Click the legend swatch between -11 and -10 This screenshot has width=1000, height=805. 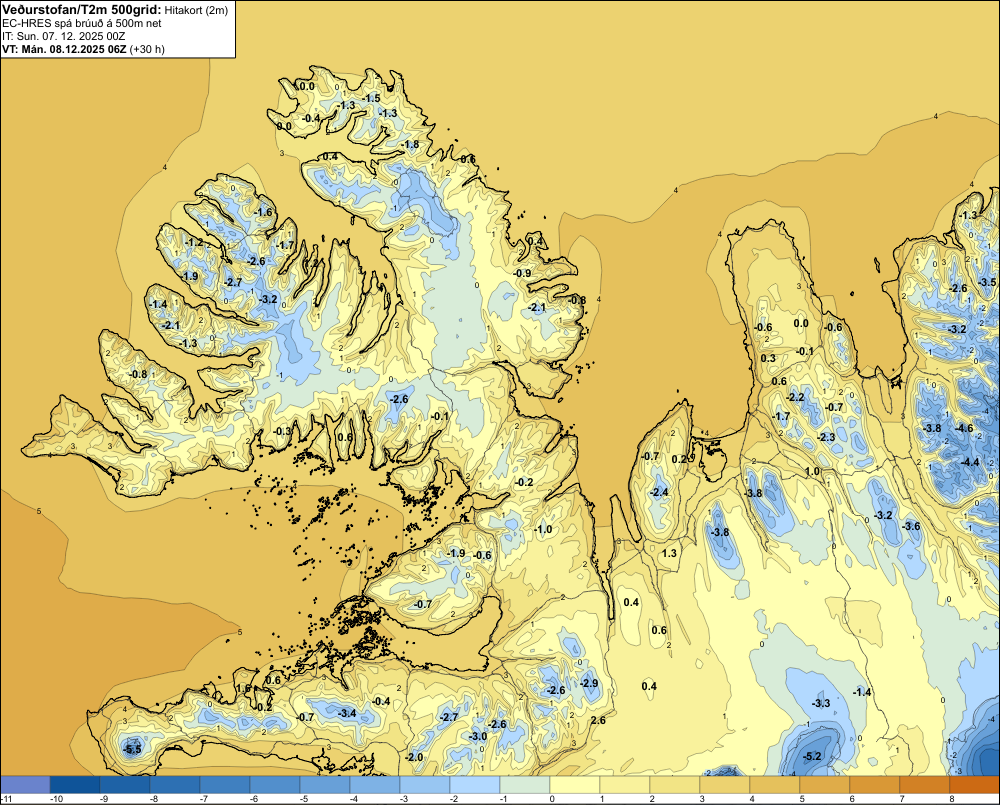(x=25, y=784)
